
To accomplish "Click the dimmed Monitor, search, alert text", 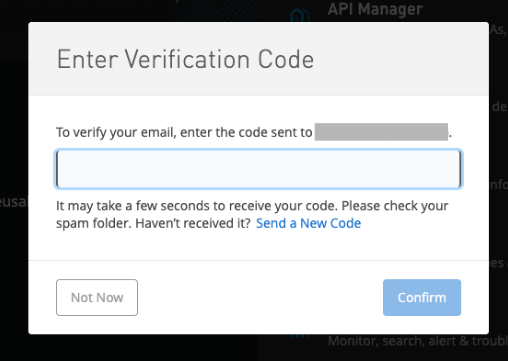I will point(418,341).
